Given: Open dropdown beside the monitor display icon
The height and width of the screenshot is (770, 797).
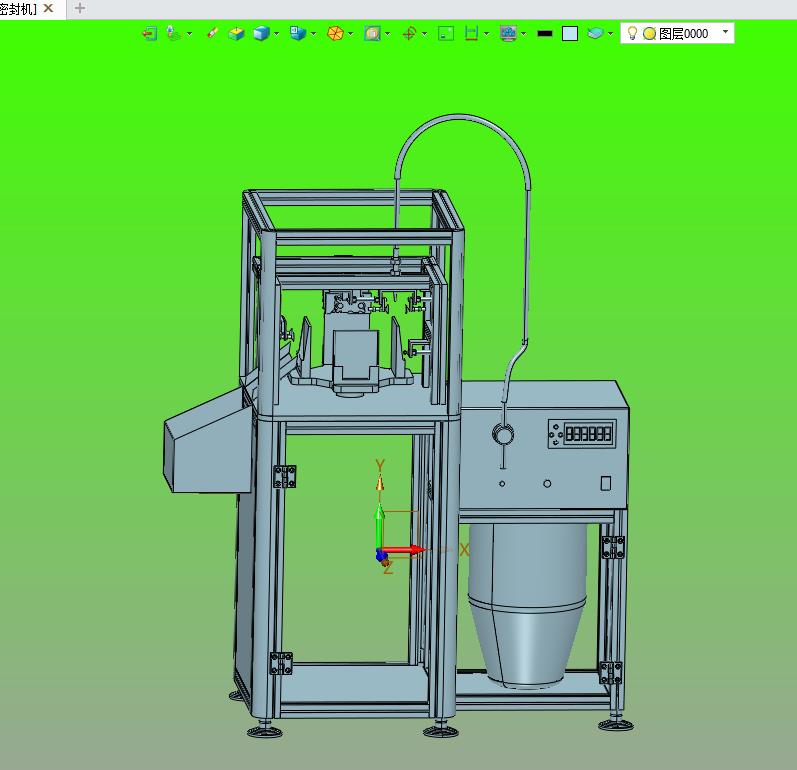Looking at the screenshot, I should [524, 34].
